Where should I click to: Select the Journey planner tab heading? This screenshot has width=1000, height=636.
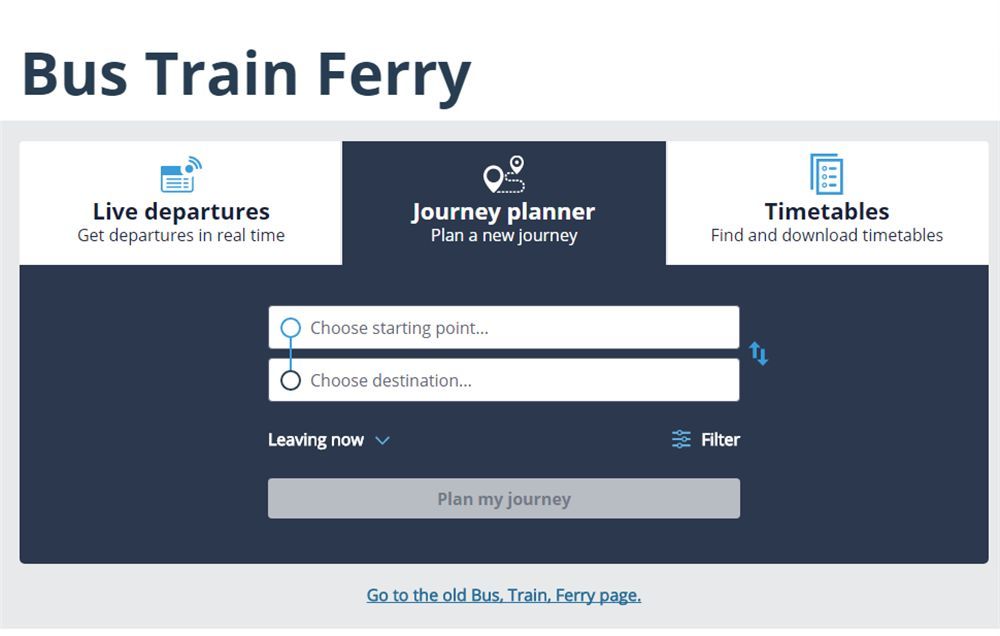click(x=504, y=211)
